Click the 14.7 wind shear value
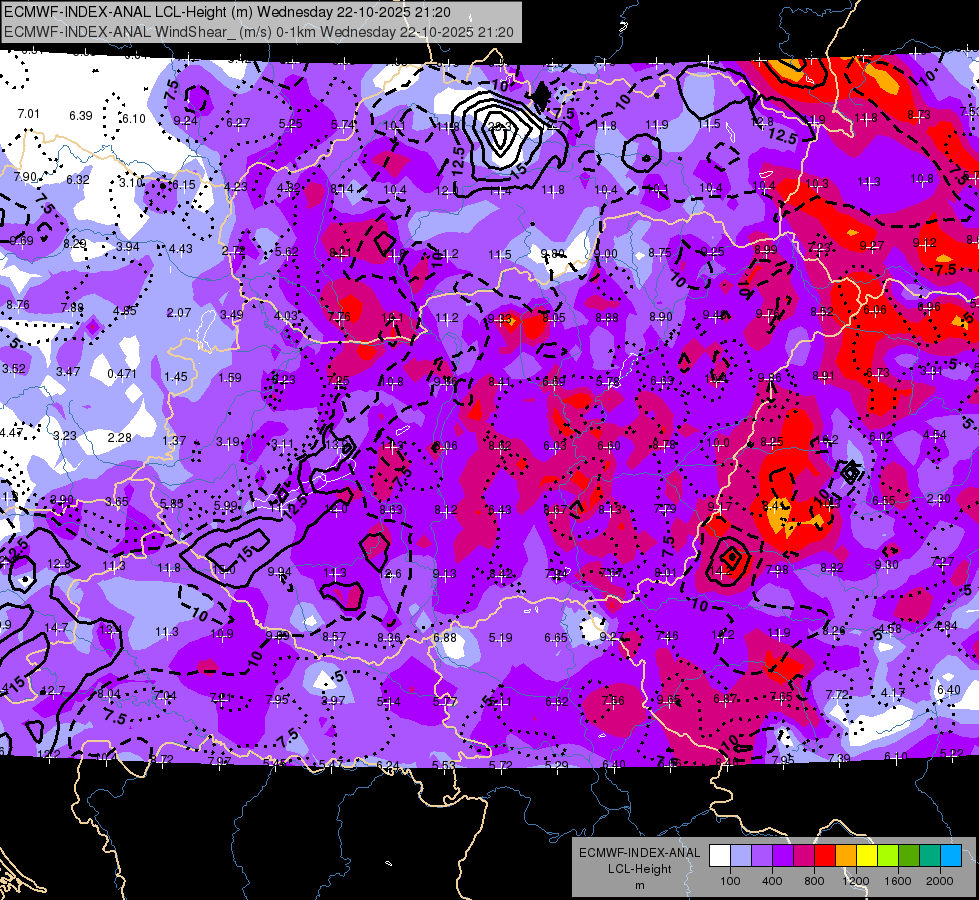979x900 pixels. (x=56, y=628)
